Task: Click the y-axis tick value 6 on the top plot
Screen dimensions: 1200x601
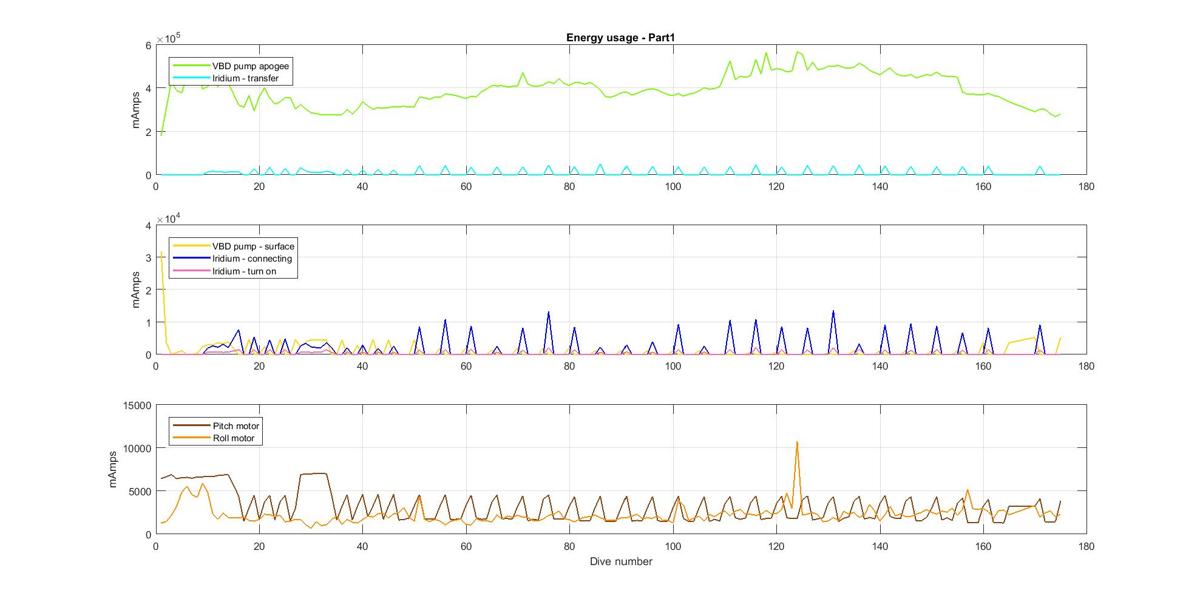Action: click(147, 46)
